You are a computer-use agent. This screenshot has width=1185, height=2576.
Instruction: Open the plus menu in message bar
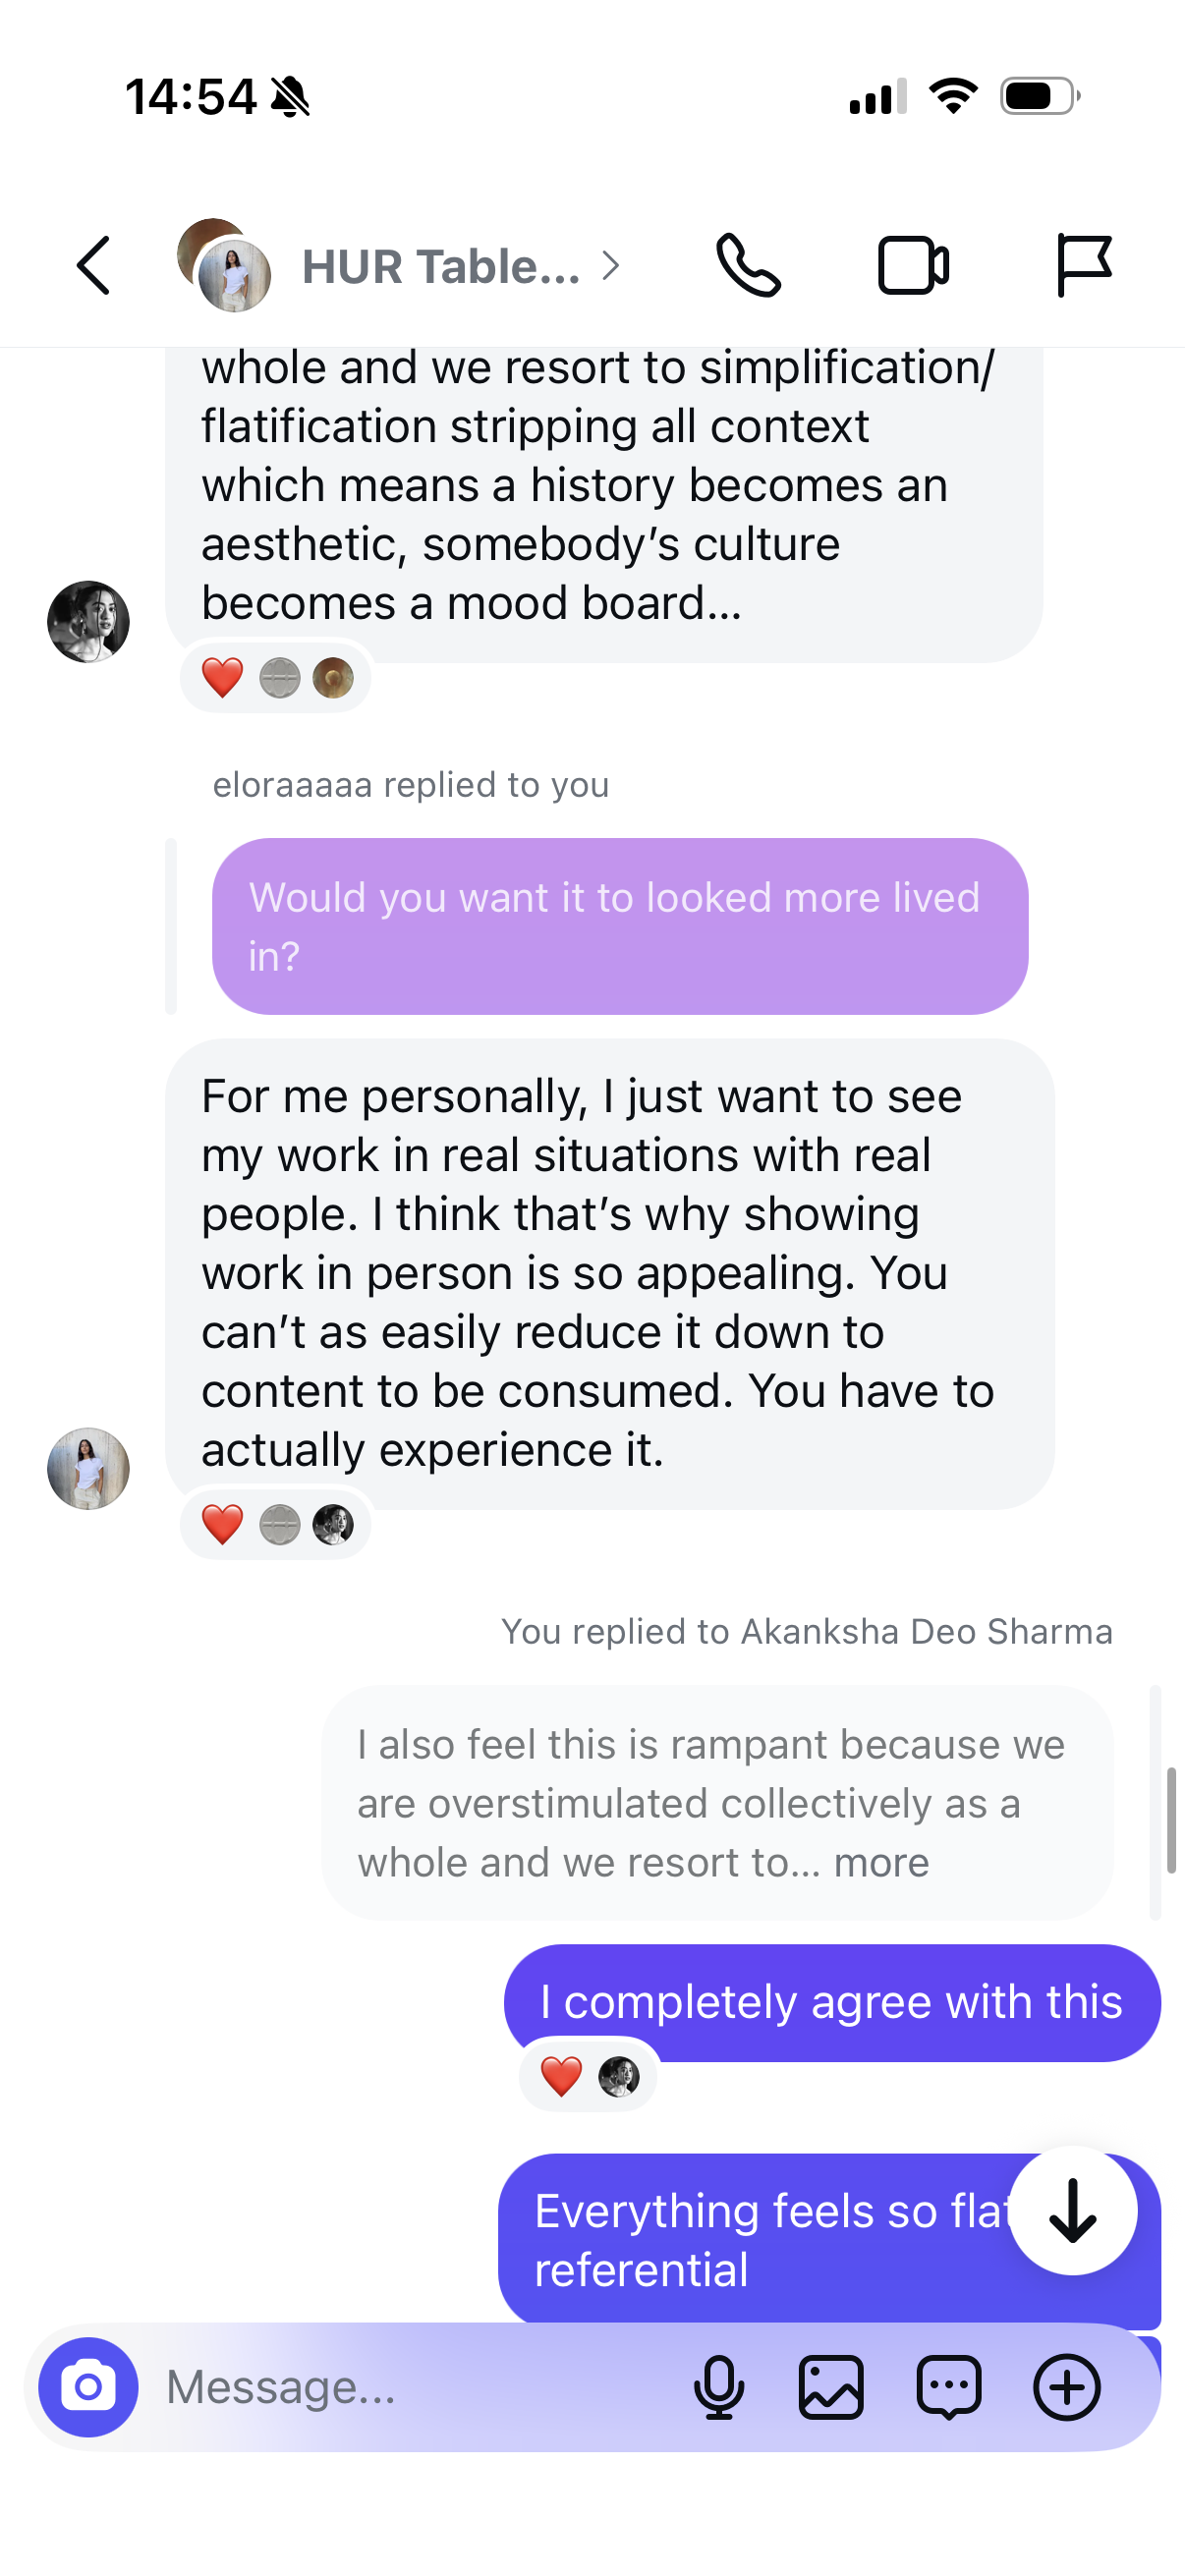(x=1066, y=2387)
